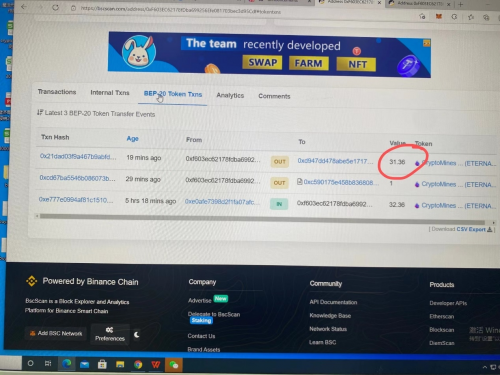Screen dimensions: 500x375
Task: Open the Preferences button
Action: pyautogui.click(x=110, y=334)
